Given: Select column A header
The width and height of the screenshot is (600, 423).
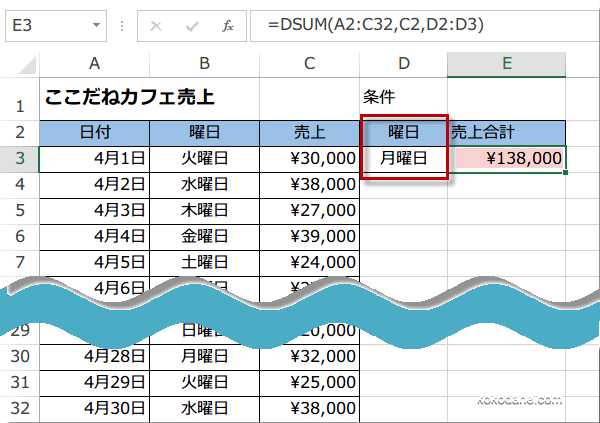Looking at the screenshot, I should pyautogui.click(x=95, y=64).
